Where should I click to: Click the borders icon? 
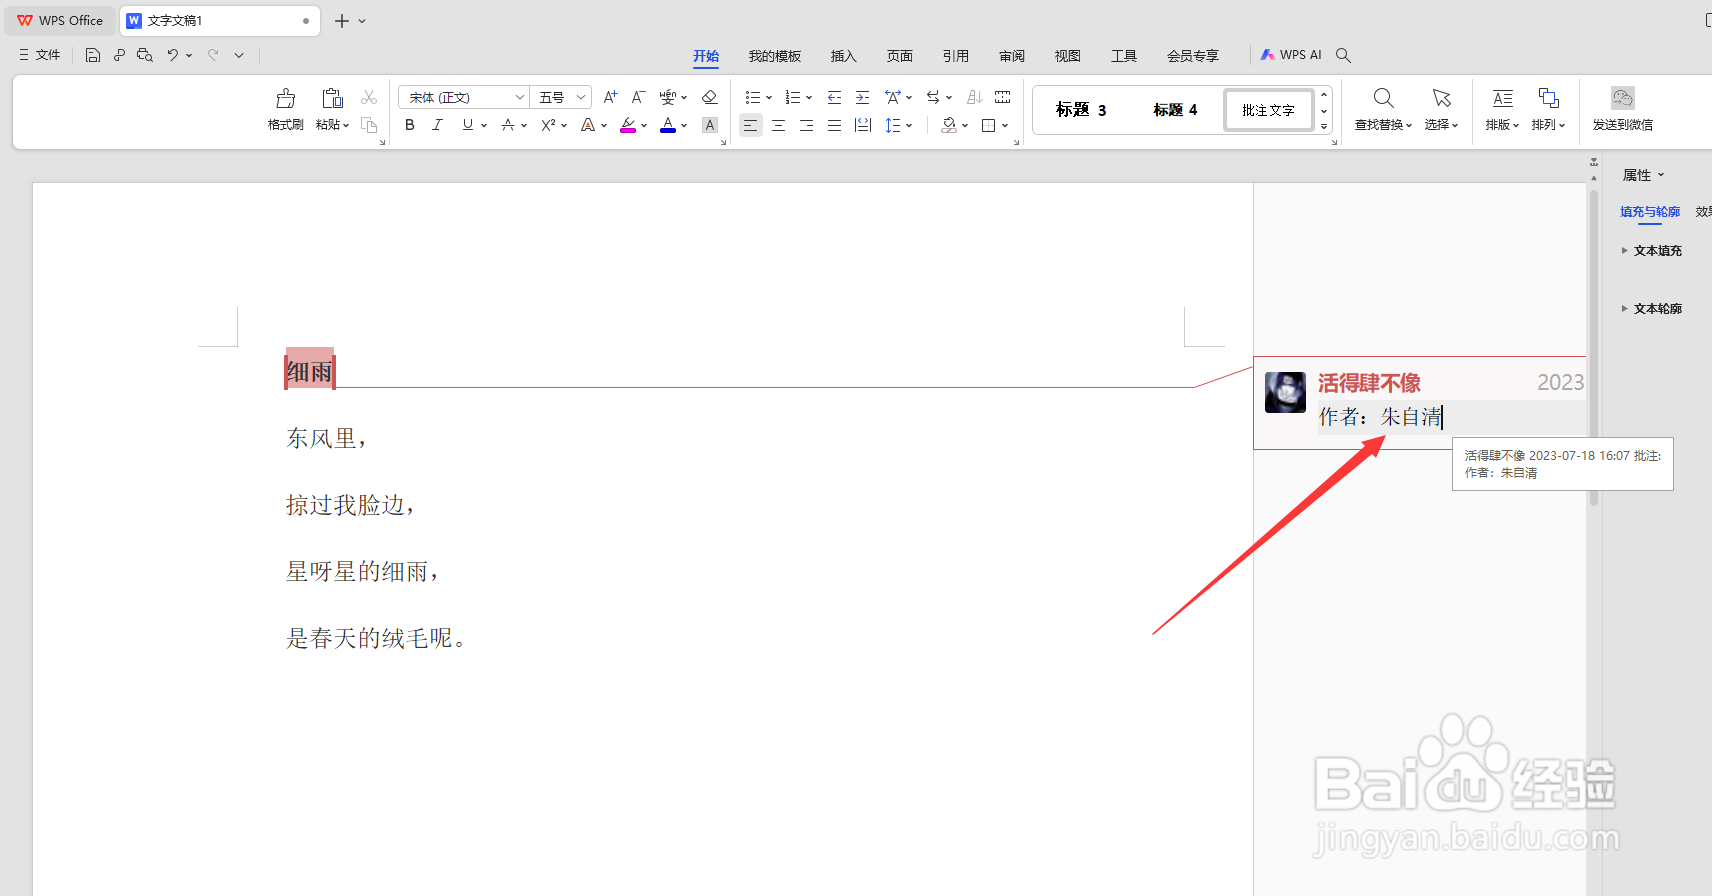pos(989,125)
